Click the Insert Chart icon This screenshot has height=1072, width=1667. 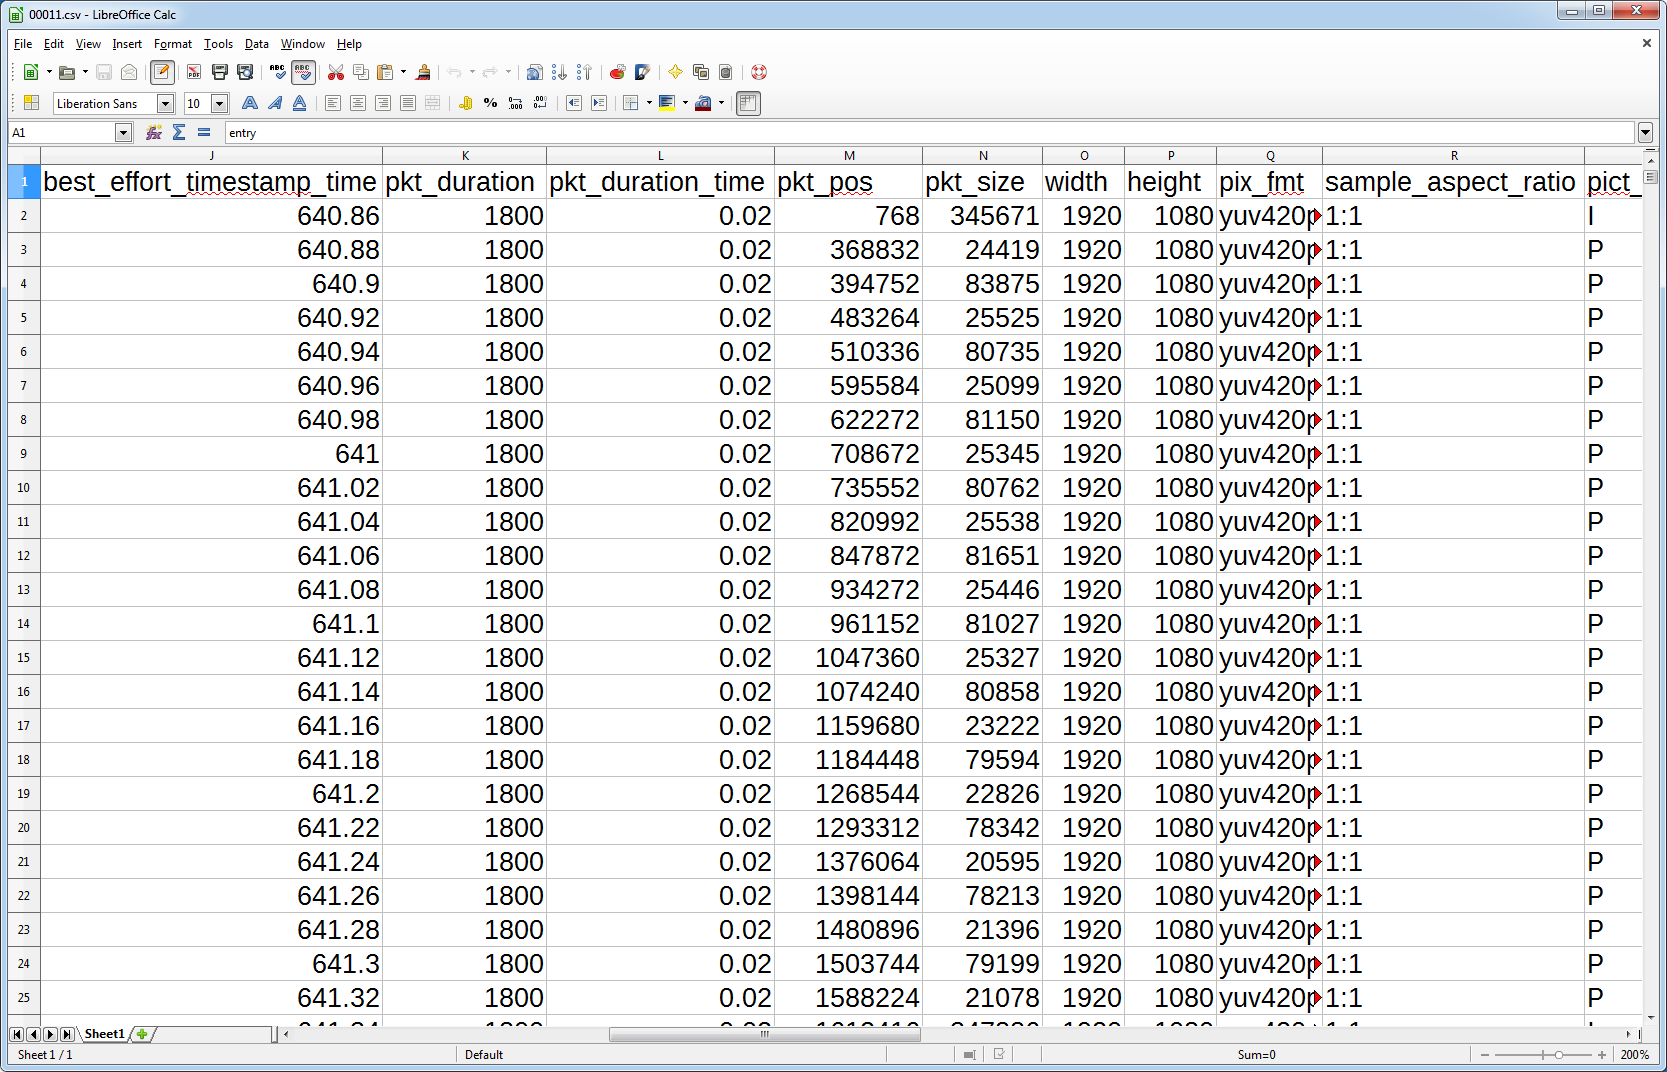pos(617,72)
